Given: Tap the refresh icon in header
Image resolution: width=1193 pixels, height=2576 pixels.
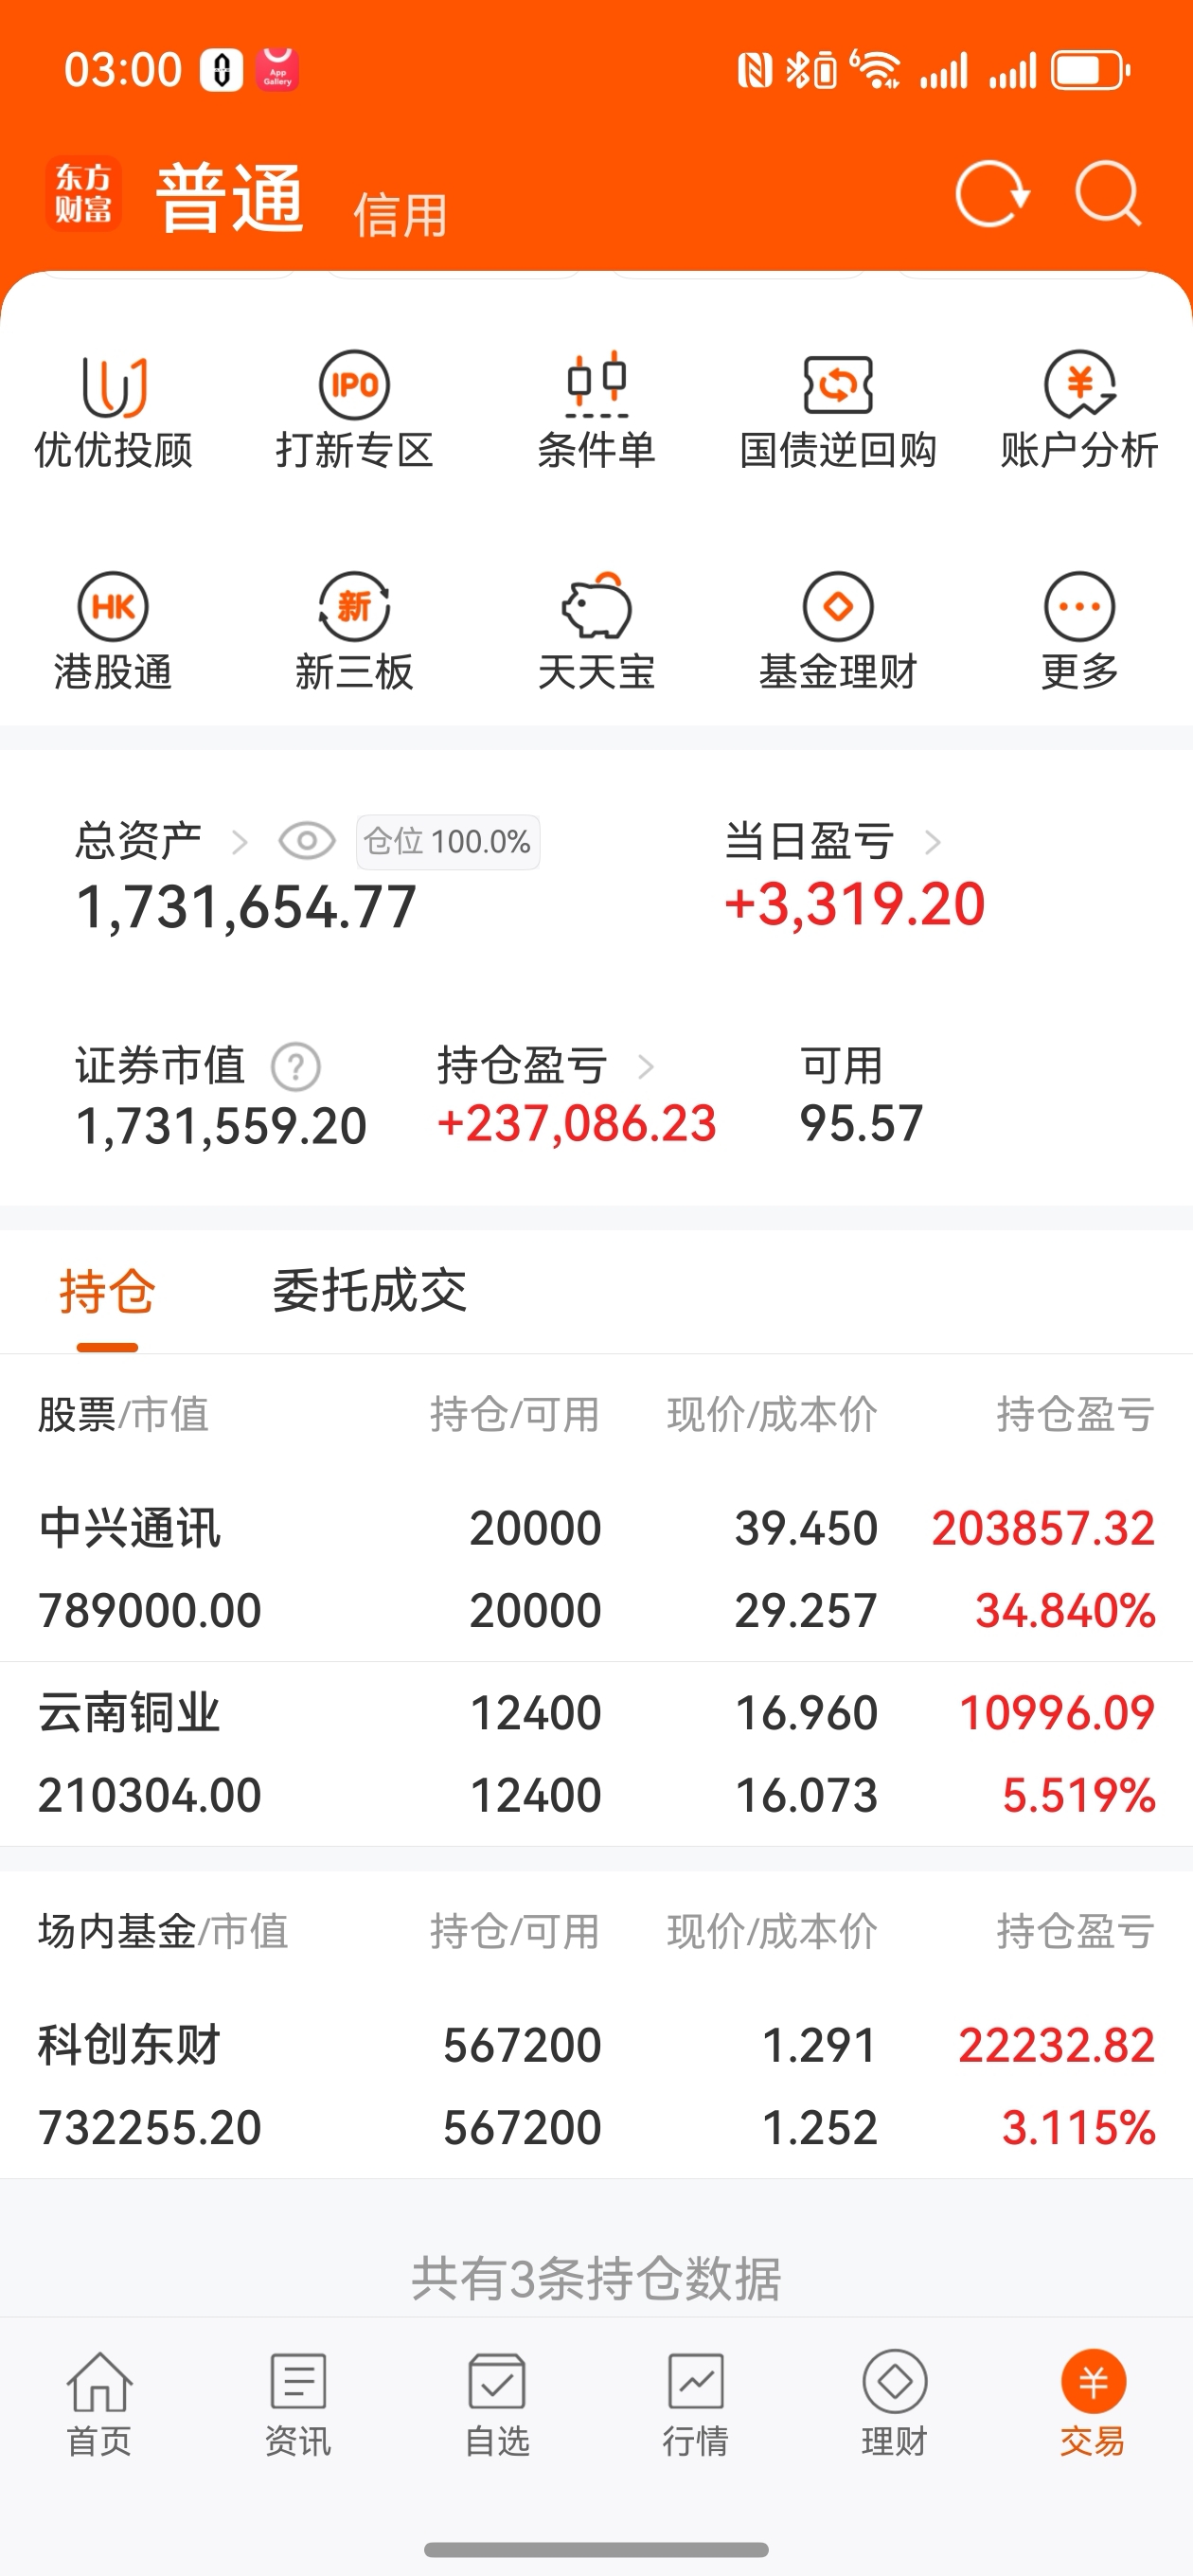Looking at the screenshot, I should point(992,194).
